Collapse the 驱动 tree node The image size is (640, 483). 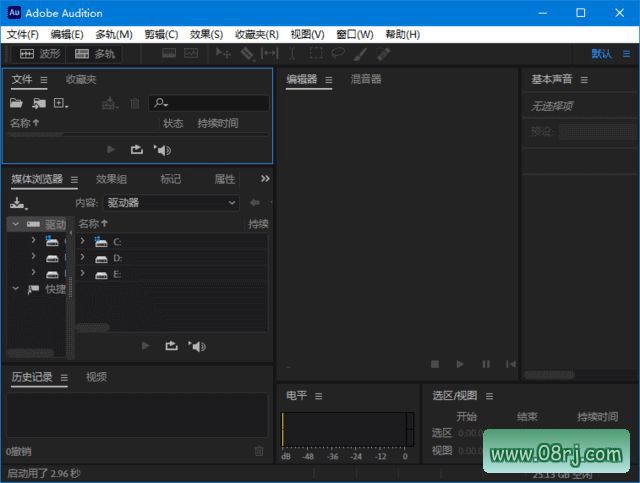[16, 224]
